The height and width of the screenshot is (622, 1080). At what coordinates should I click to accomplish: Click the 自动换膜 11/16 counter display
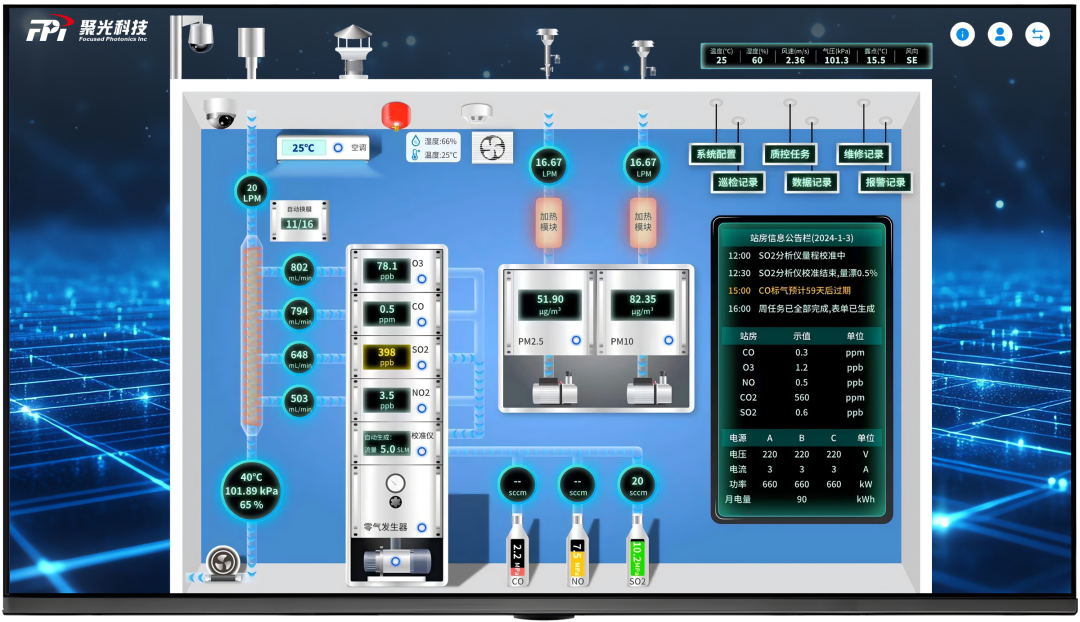click(x=300, y=223)
